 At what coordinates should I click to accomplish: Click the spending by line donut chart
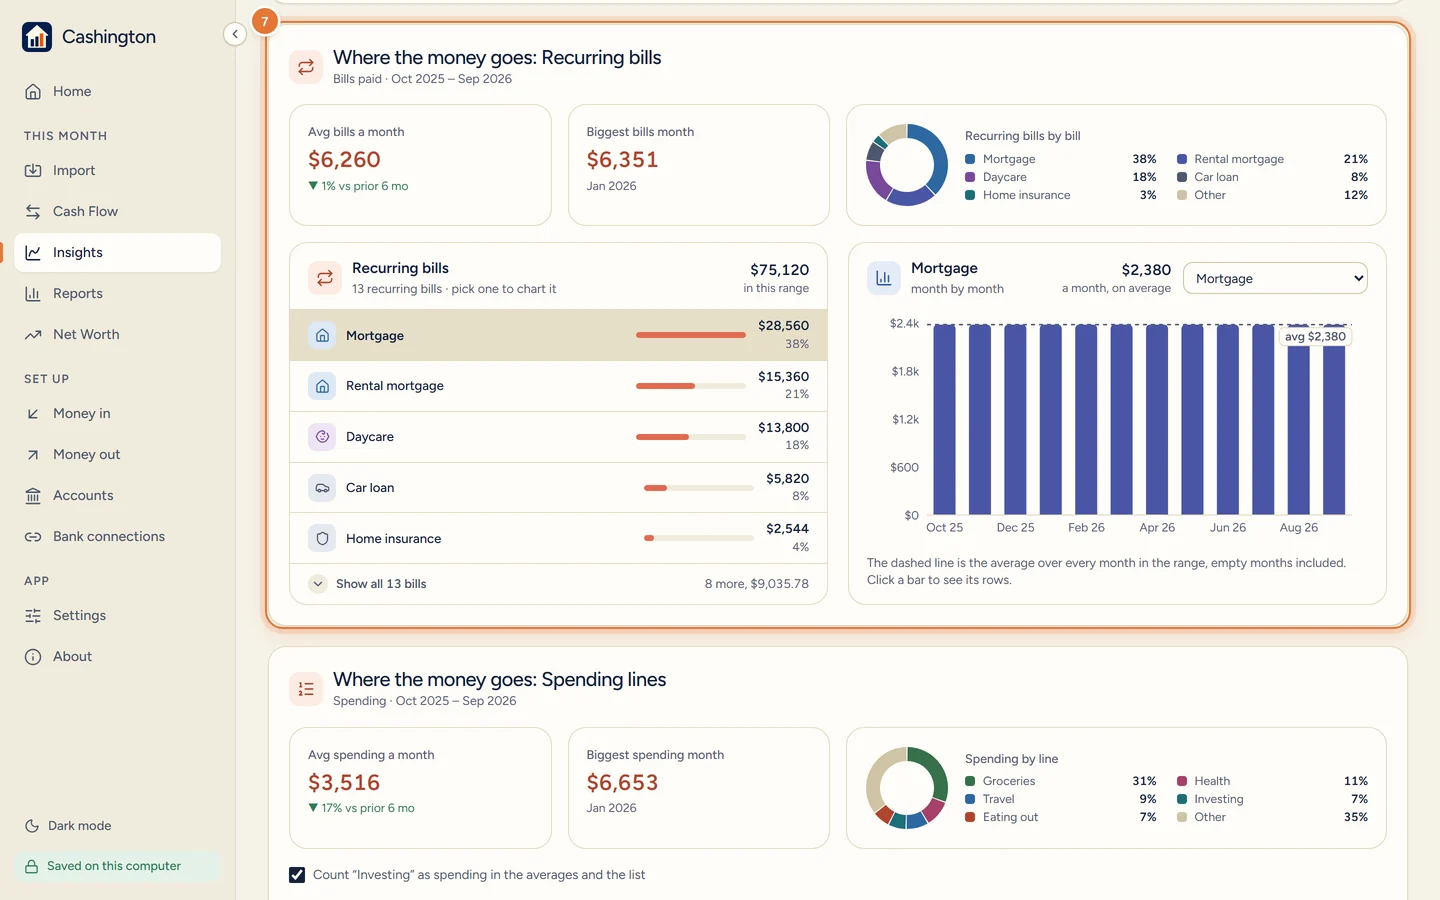pyautogui.click(x=907, y=788)
